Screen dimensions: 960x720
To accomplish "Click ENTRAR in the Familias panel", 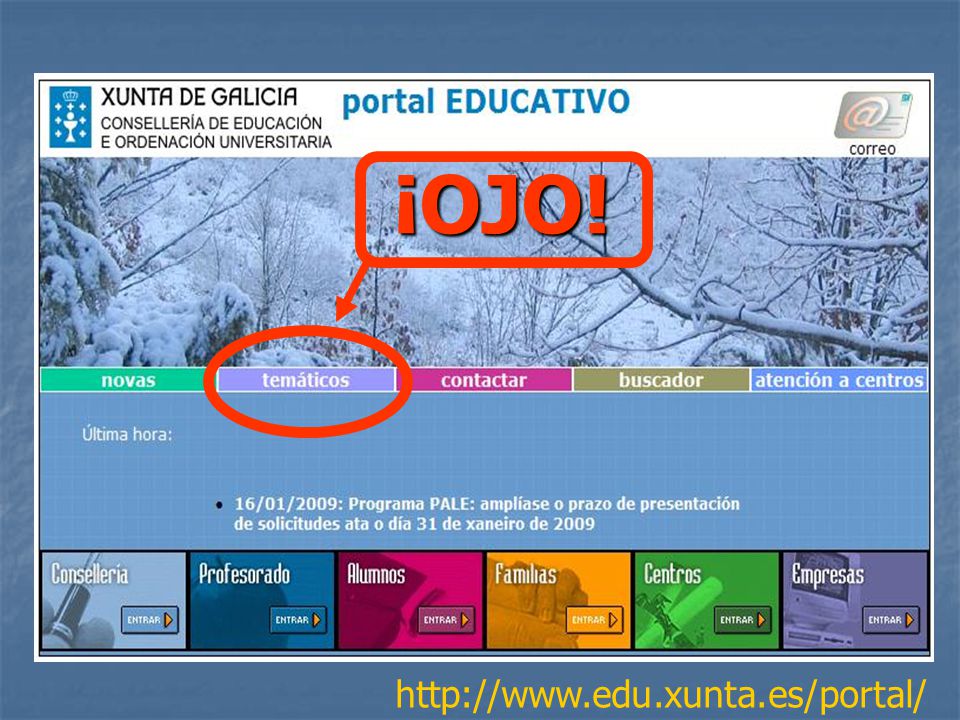I will tap(594, 620).
